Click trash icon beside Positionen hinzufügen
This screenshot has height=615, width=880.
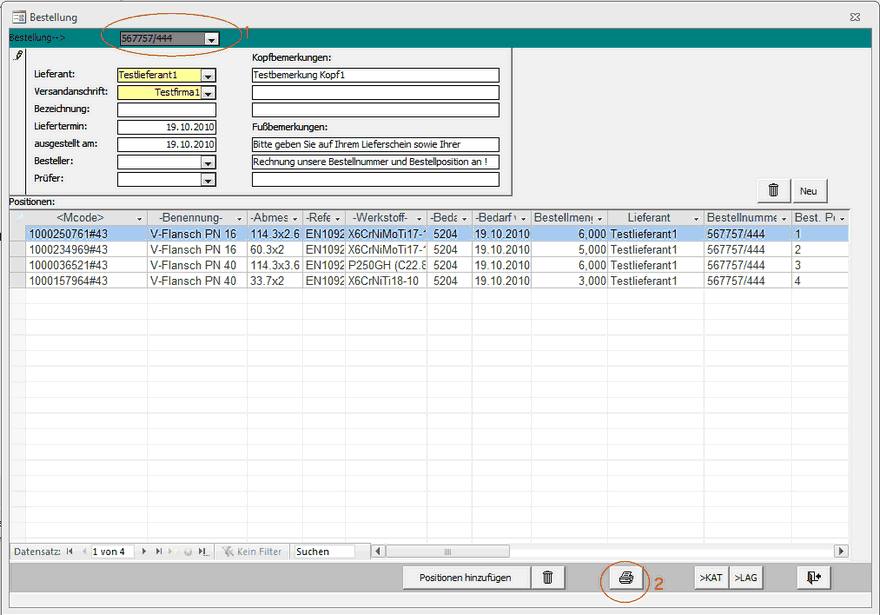click(x=547, y=578)
